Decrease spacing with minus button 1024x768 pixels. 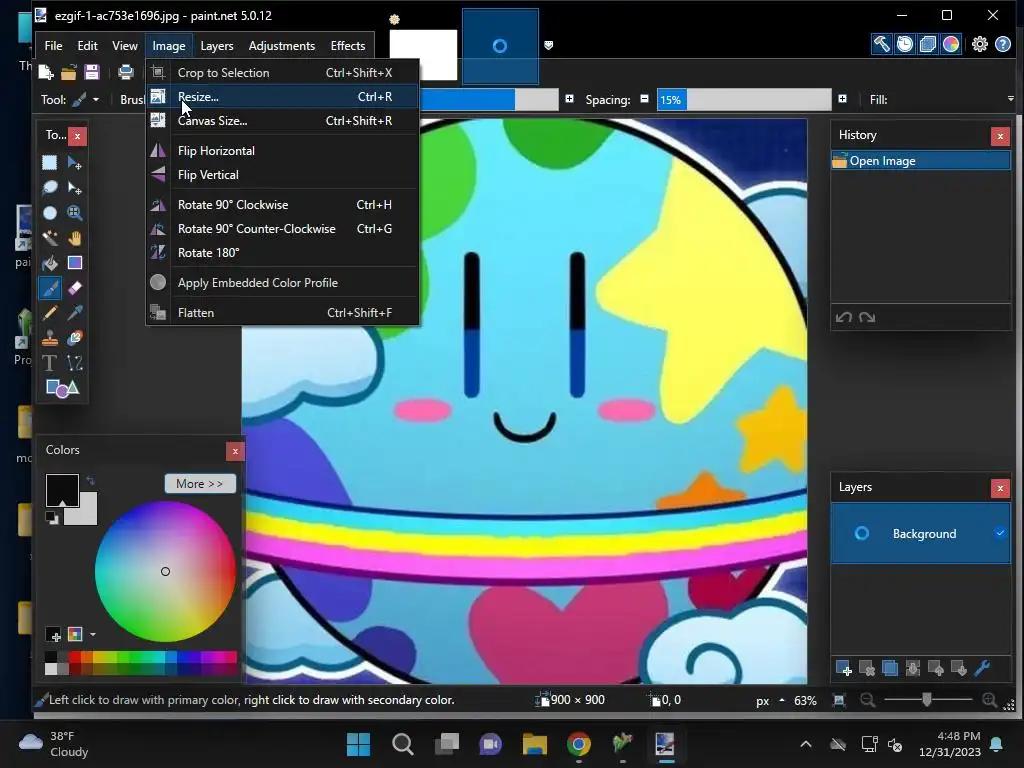(645, 99)
